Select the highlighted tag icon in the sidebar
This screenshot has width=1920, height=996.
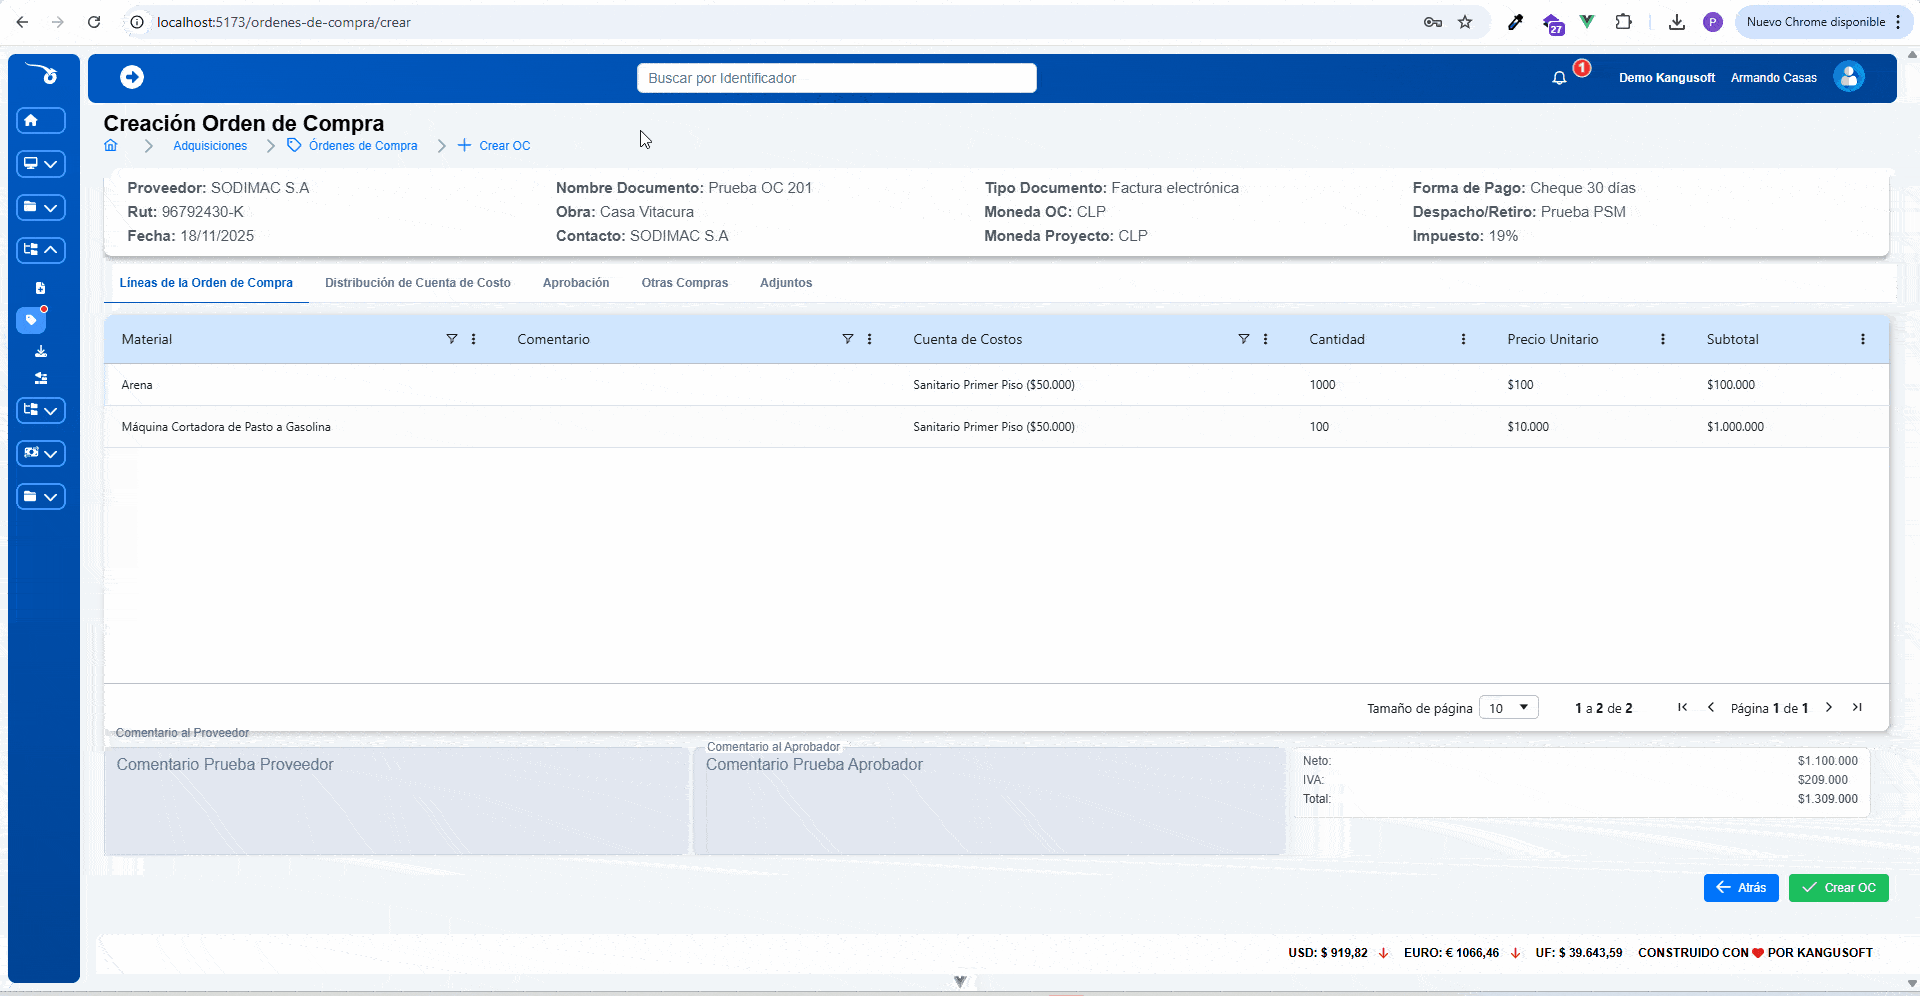pos(32,320)
